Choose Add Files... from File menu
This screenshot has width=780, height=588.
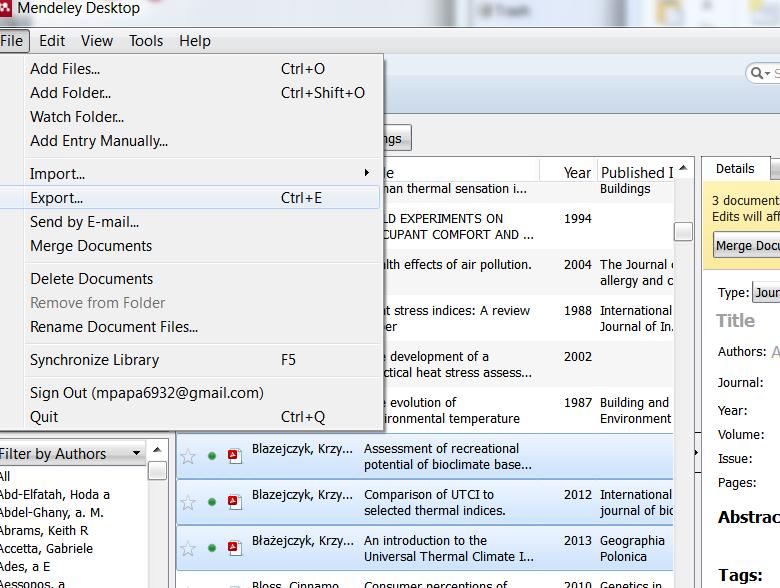(191, 69)
